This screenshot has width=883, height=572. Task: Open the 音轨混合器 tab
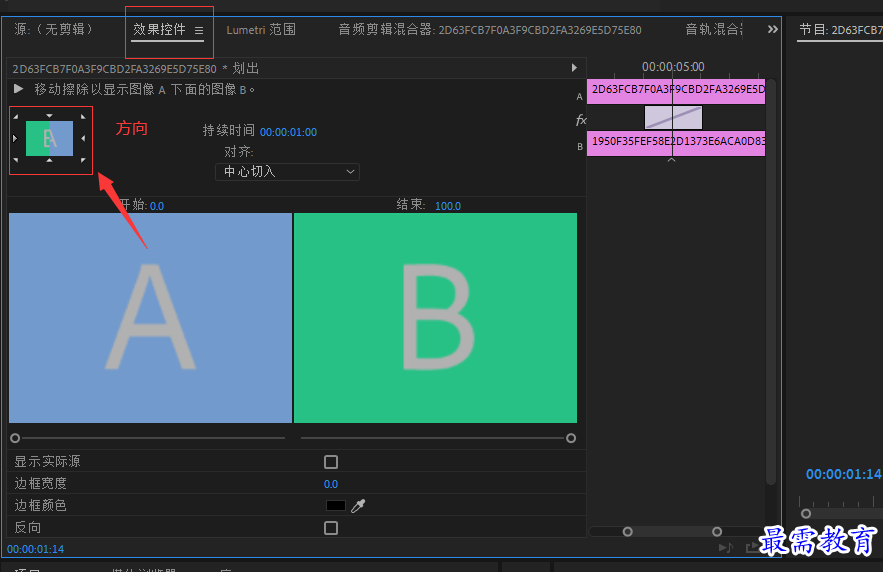click(x=714, y=29)
